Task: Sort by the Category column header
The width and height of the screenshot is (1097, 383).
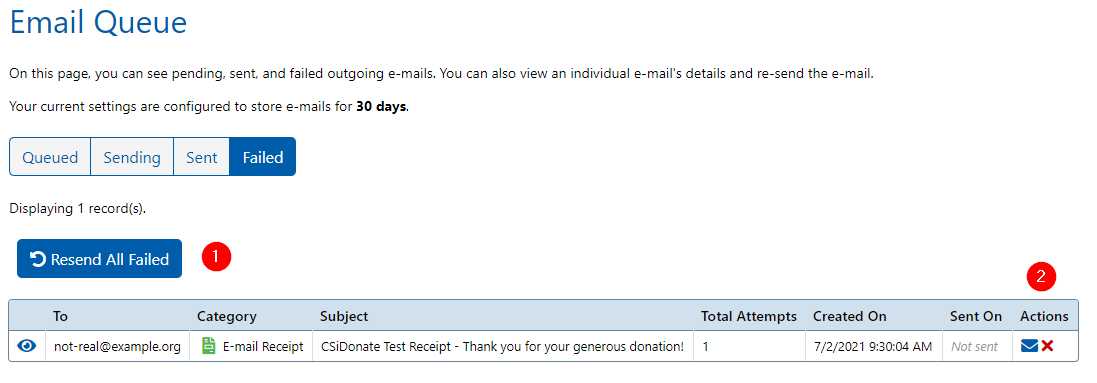Action: [227, 316]
